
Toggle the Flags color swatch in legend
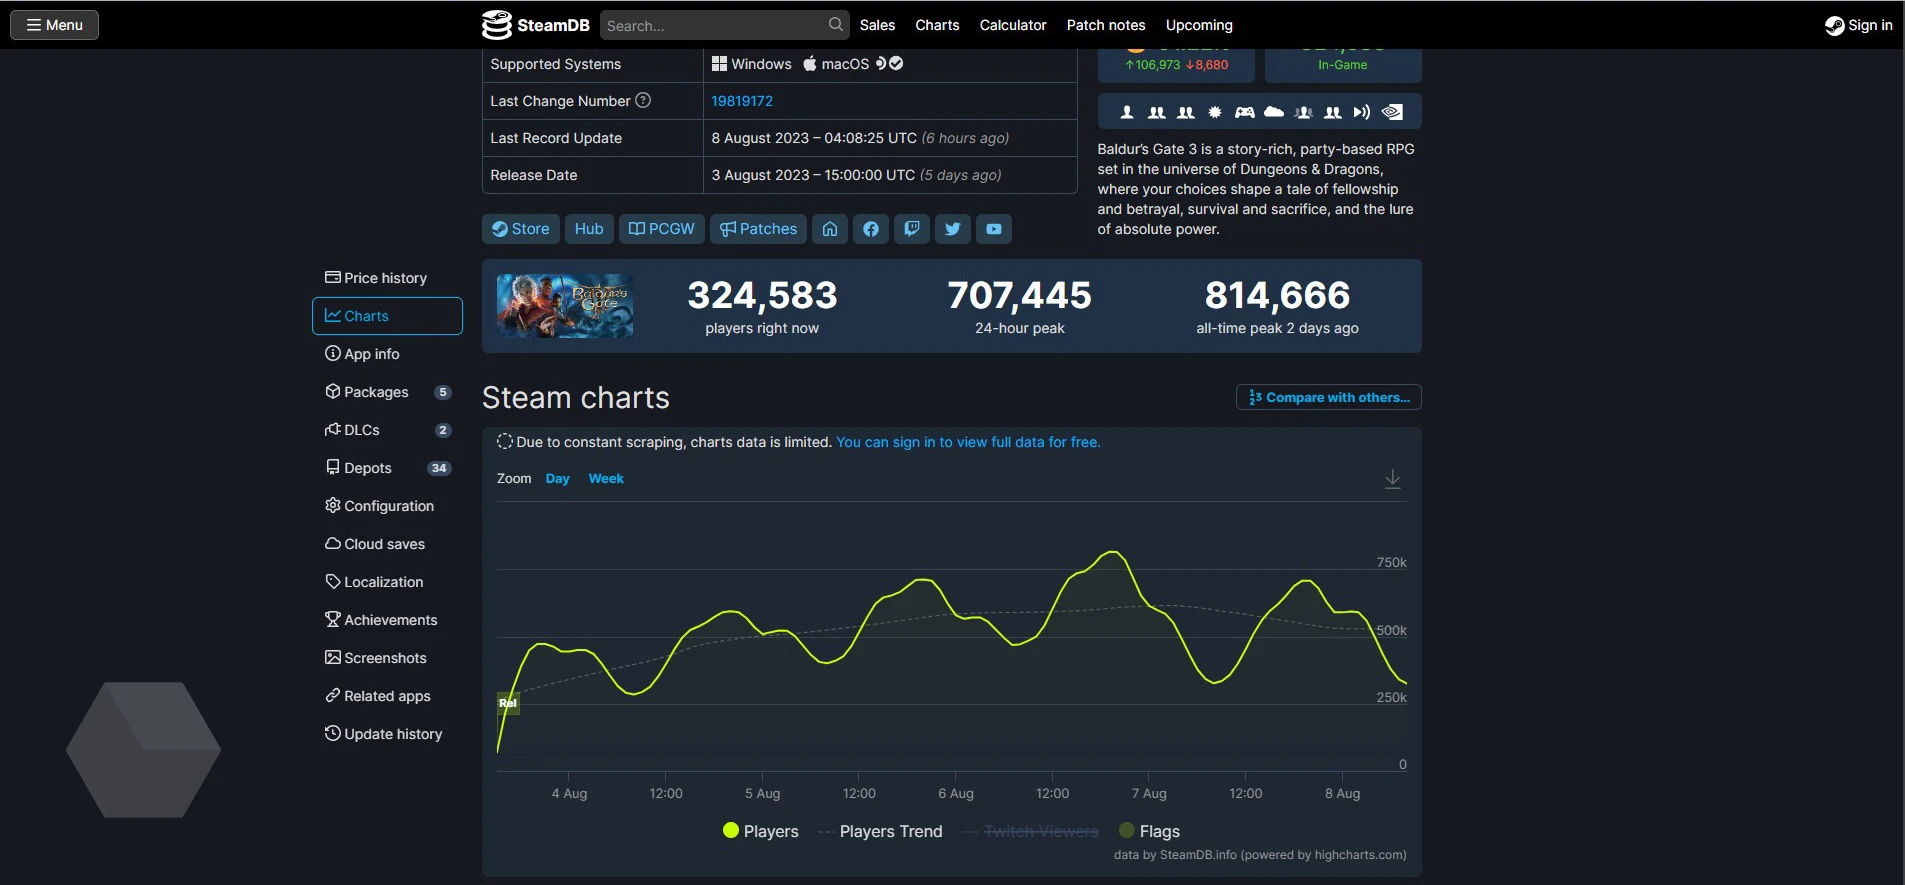click(1127, 830)
